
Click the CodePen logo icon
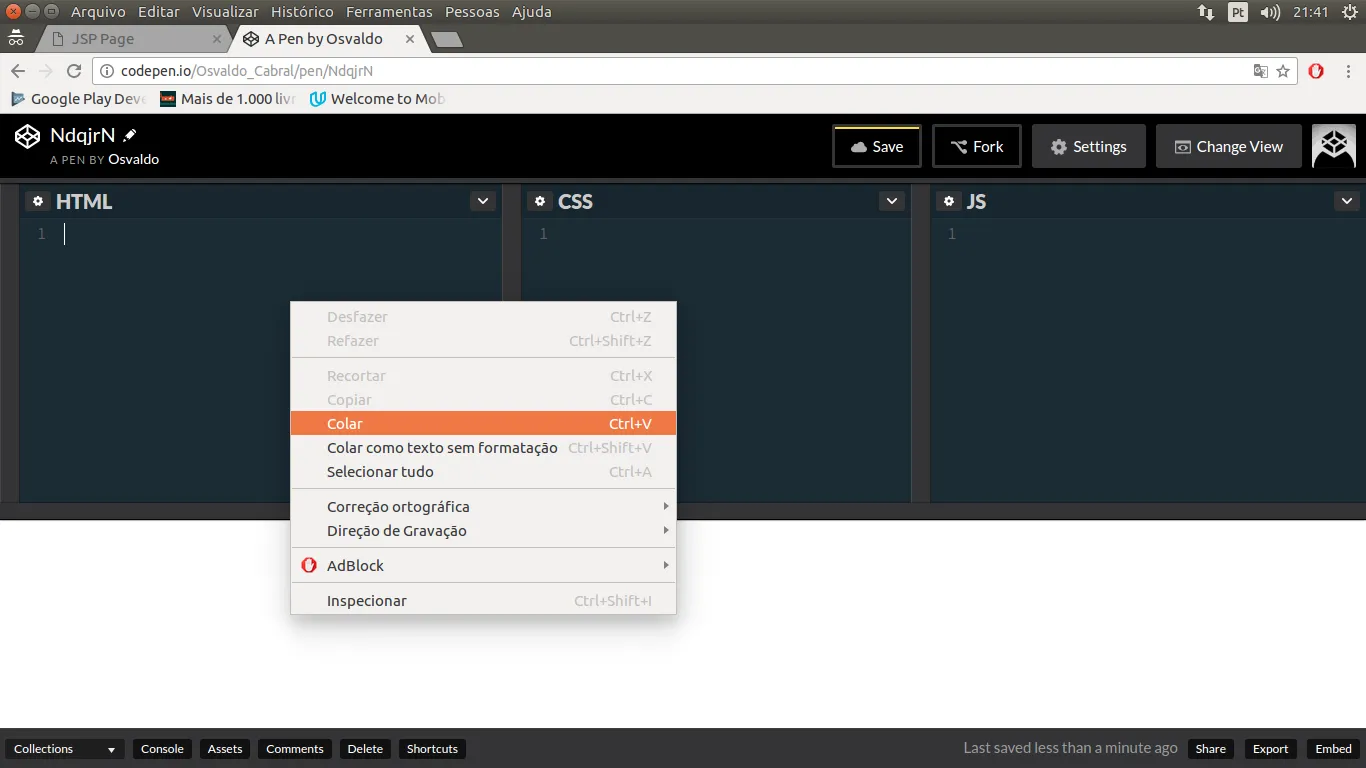click(x=27, y=137)
